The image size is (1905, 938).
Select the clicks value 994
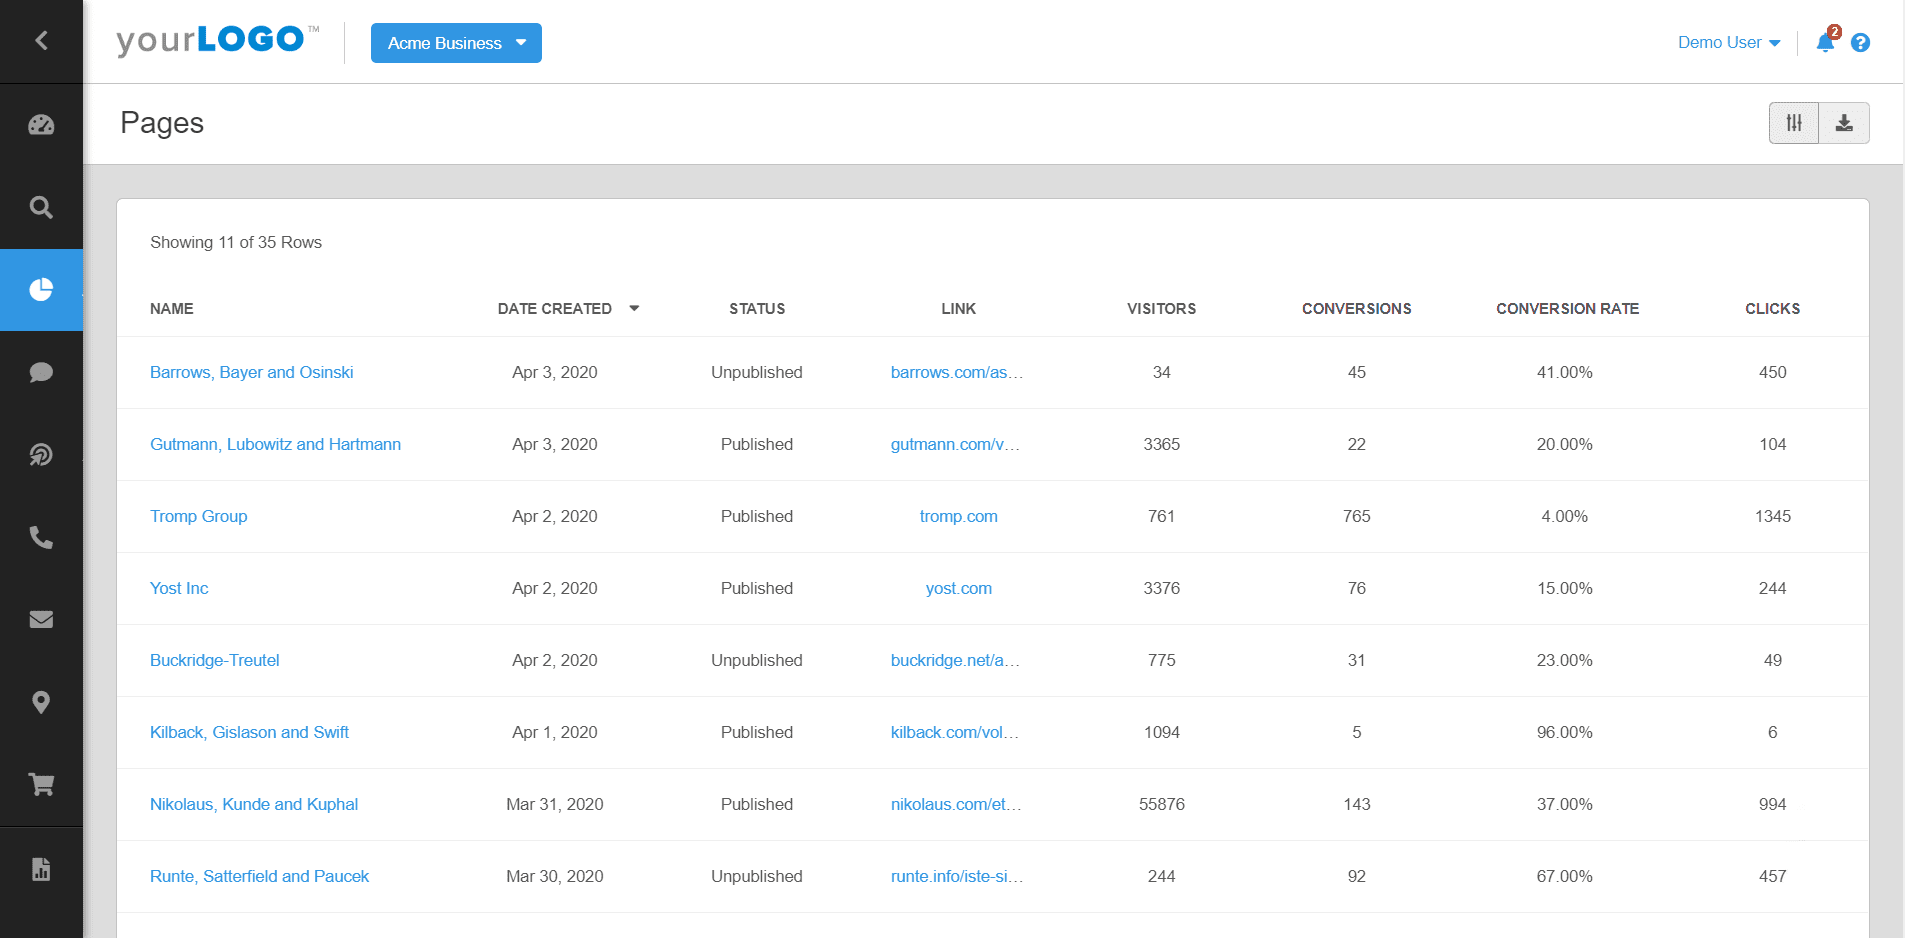pyautogui.click(x=1772, y=804)
